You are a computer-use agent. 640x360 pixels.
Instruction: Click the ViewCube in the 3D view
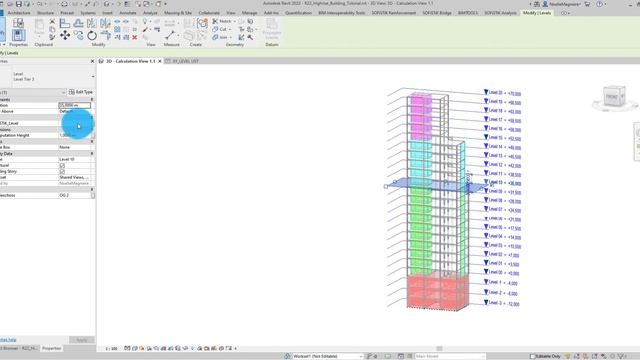(x=614, y=97)
